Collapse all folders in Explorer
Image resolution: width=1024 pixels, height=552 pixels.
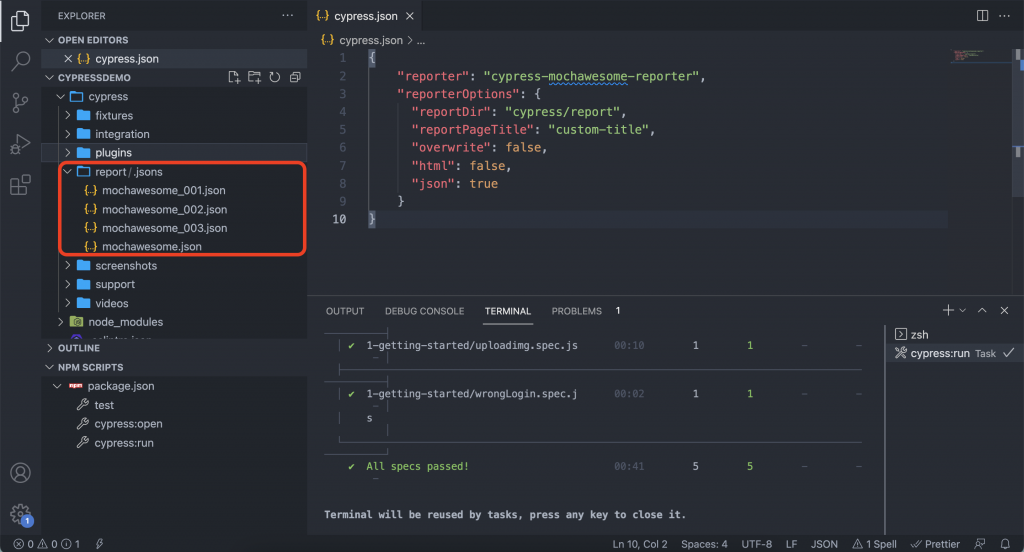tap(295, 77)
